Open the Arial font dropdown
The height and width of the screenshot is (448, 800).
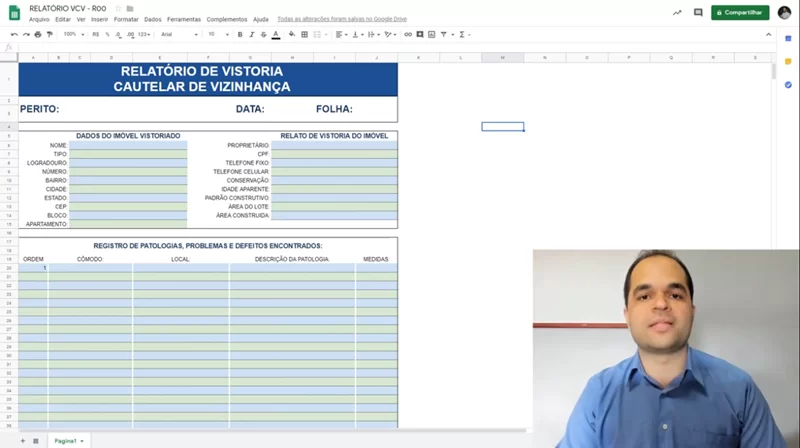click(x=179, y=35)
